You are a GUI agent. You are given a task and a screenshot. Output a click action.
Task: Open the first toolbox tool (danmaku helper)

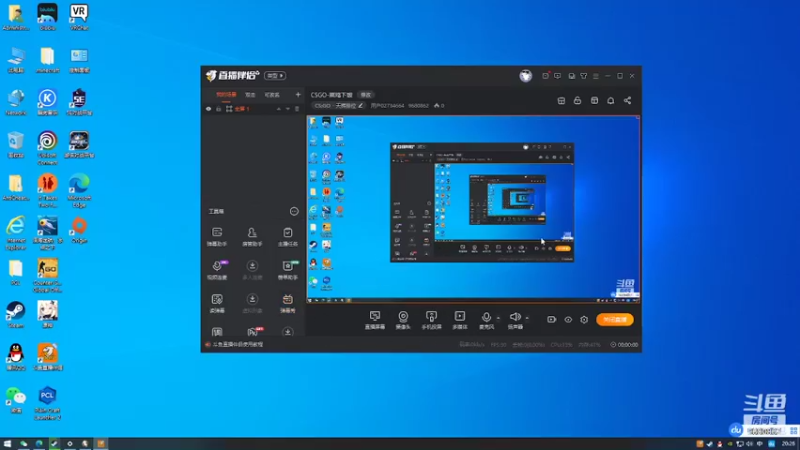217,237
